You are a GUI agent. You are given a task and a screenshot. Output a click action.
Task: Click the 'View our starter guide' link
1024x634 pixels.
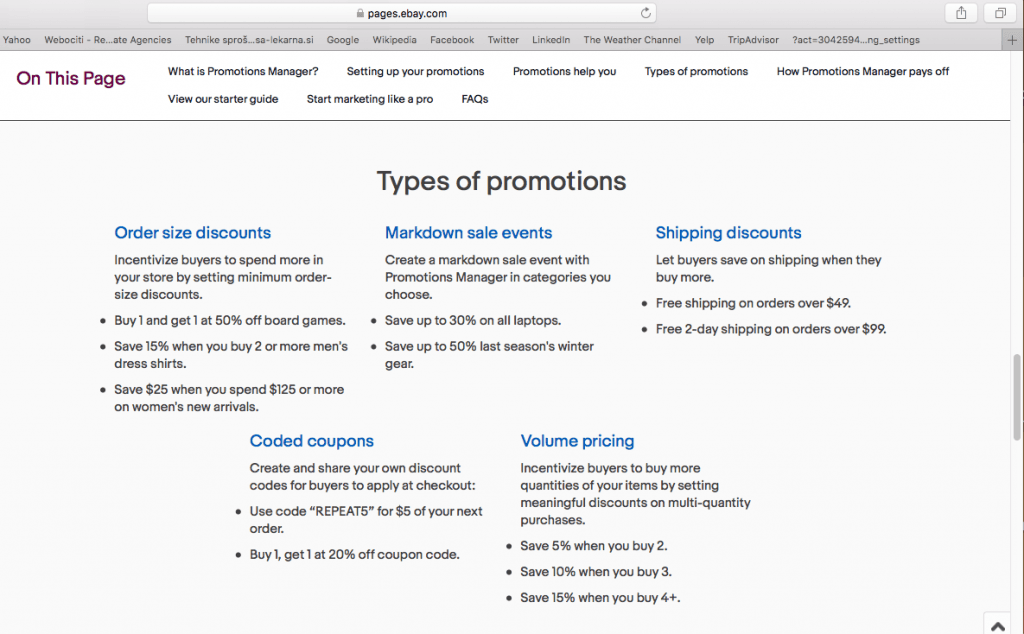pos(223,99)
